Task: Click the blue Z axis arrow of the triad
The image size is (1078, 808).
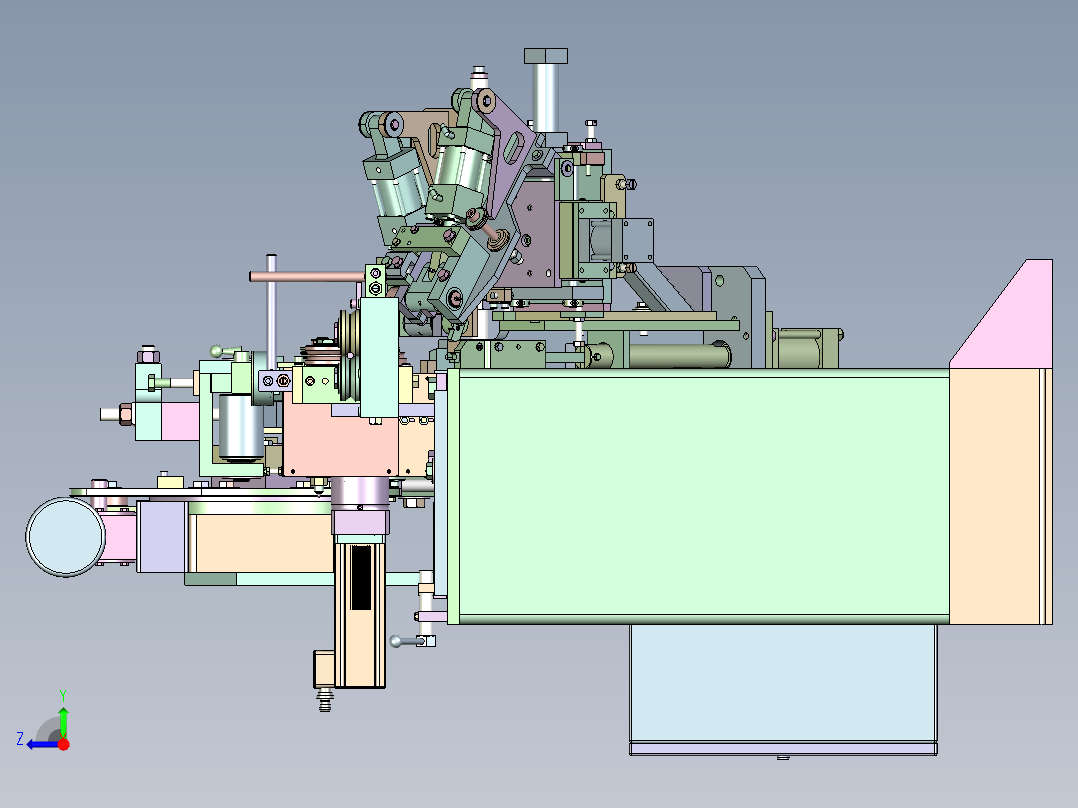Action: pos(42,745)
